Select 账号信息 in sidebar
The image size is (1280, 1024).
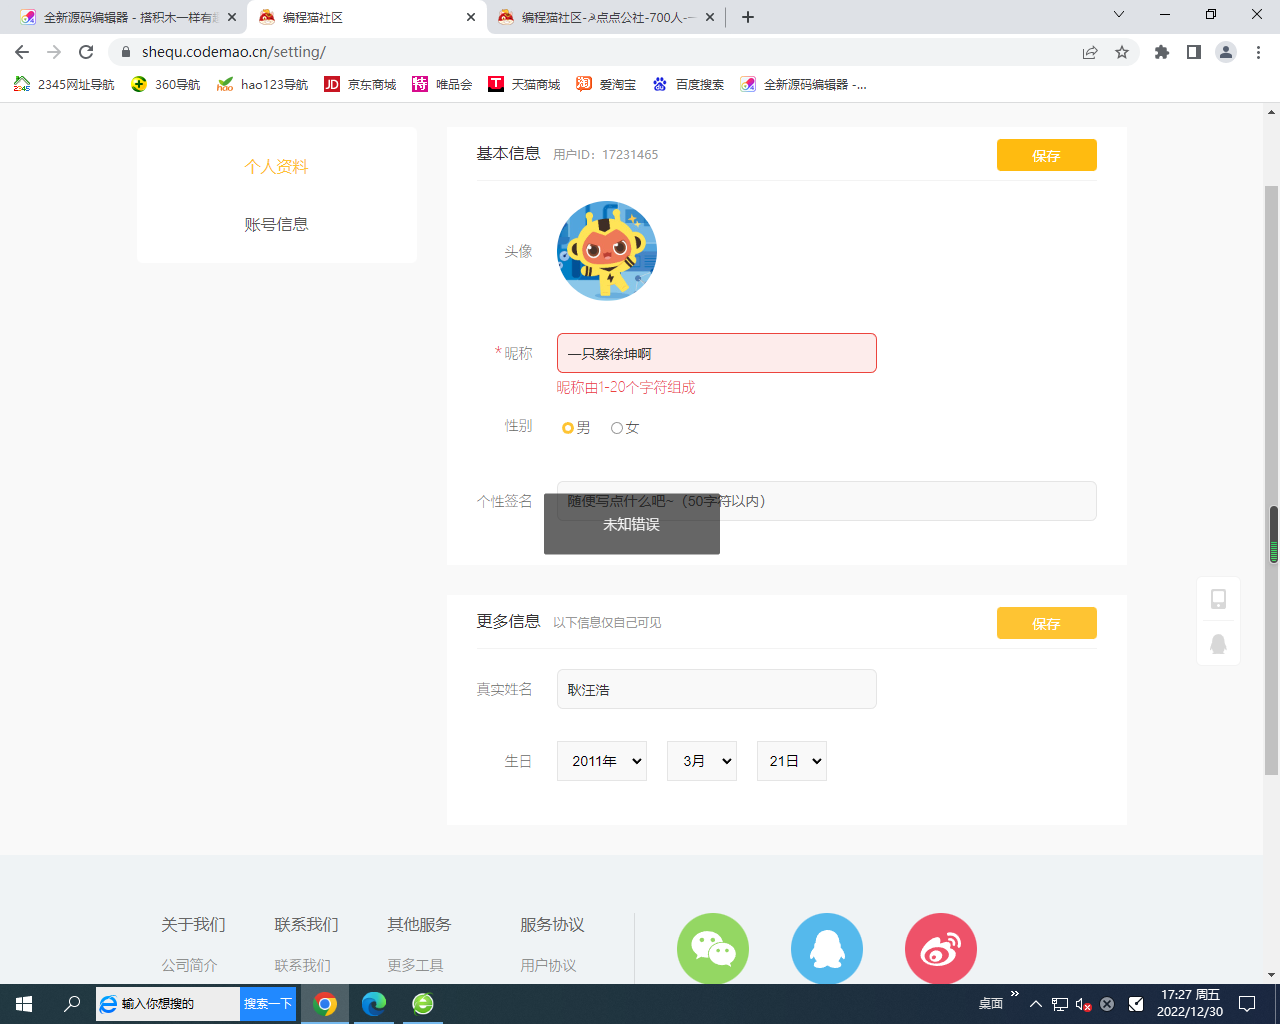tap(277, 224)
